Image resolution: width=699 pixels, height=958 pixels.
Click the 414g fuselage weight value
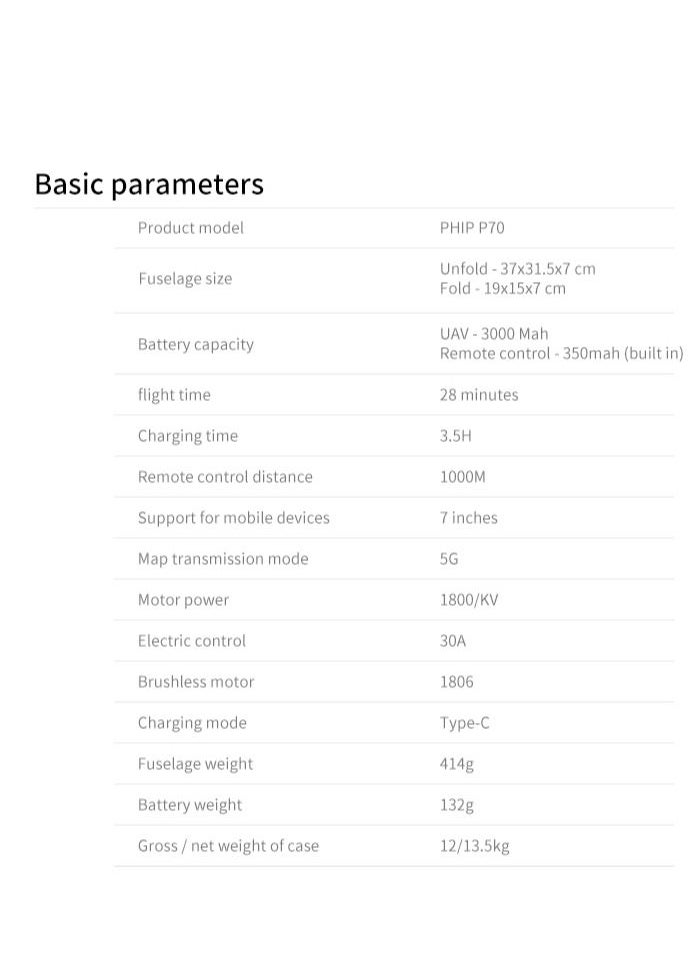click(x=456, y=764)
